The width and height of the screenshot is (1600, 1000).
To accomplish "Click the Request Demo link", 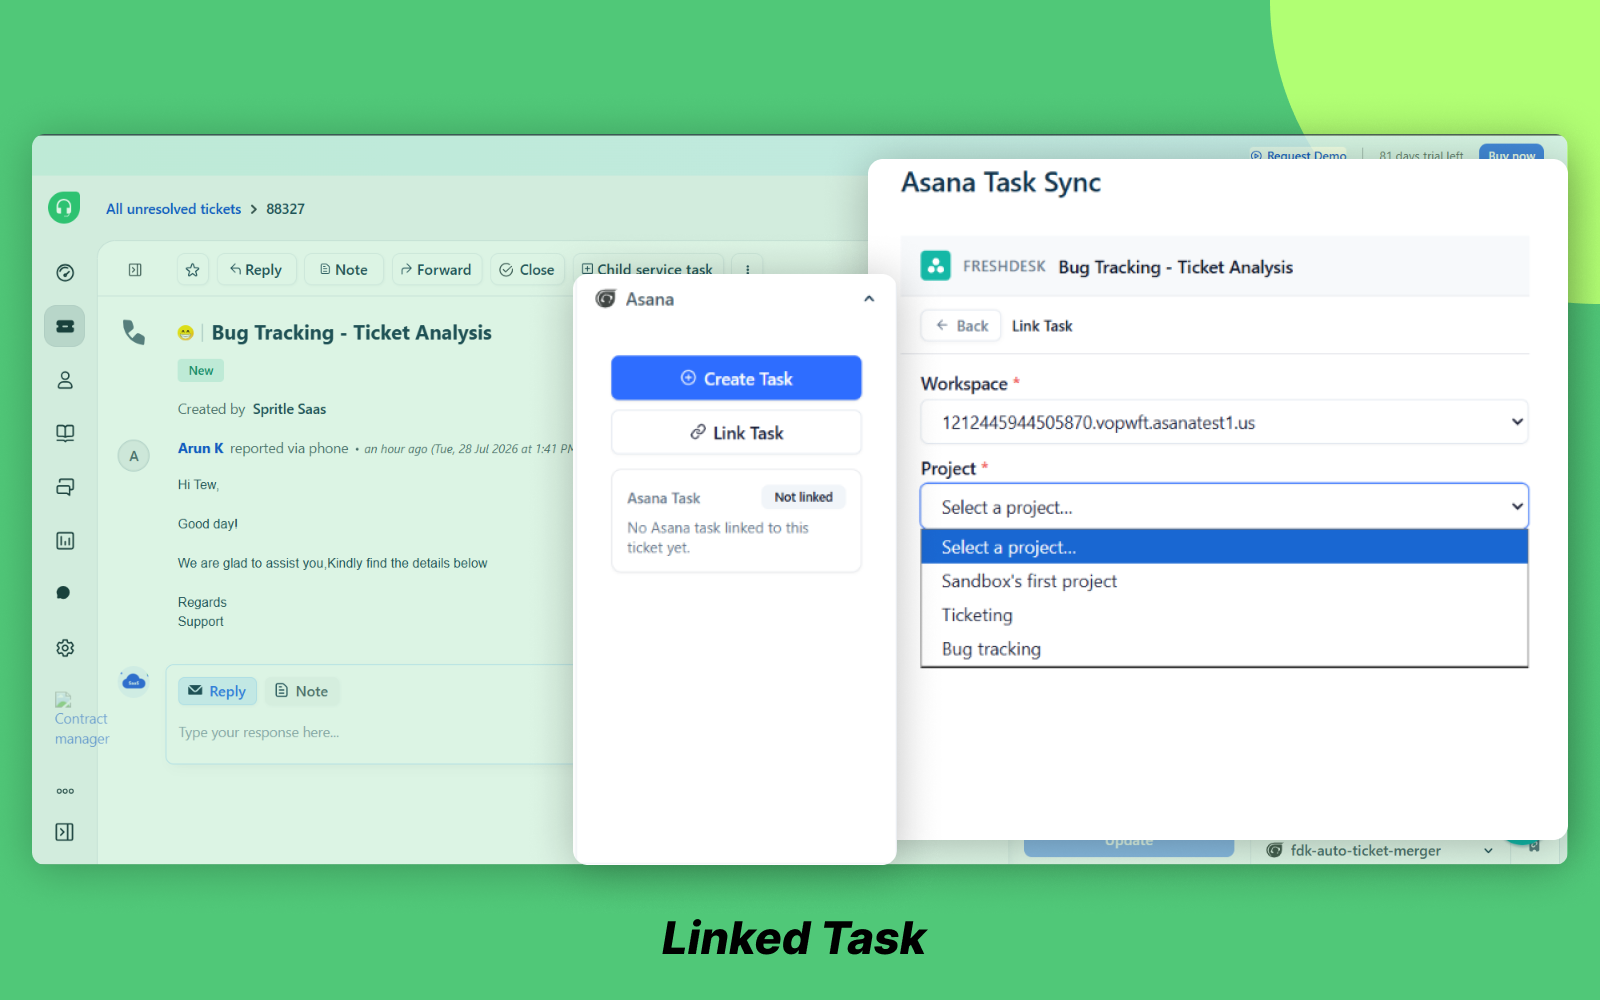I will click(x=1298, y=155).
